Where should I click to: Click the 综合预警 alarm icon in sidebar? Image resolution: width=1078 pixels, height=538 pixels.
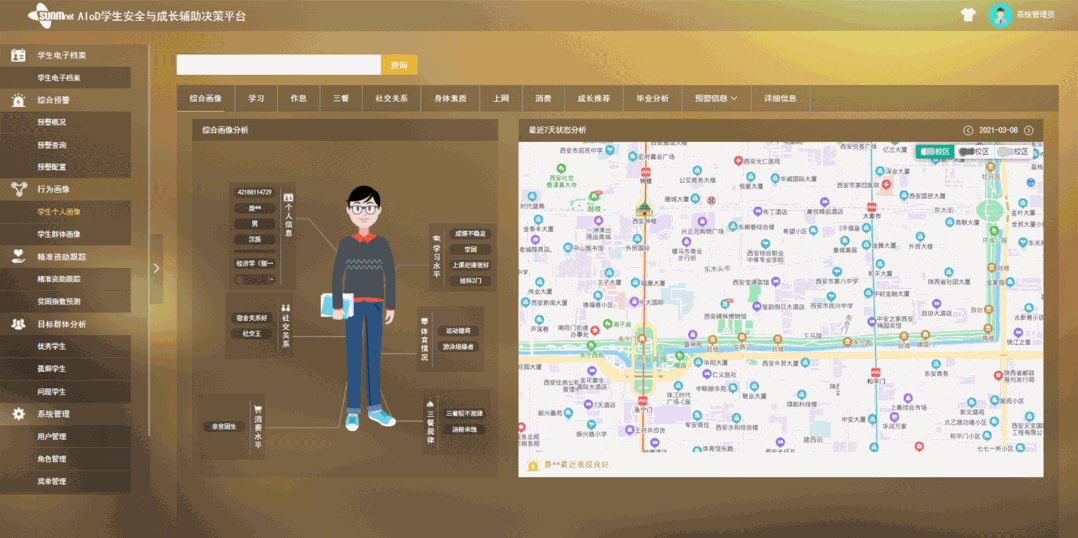tap(18, 100)
